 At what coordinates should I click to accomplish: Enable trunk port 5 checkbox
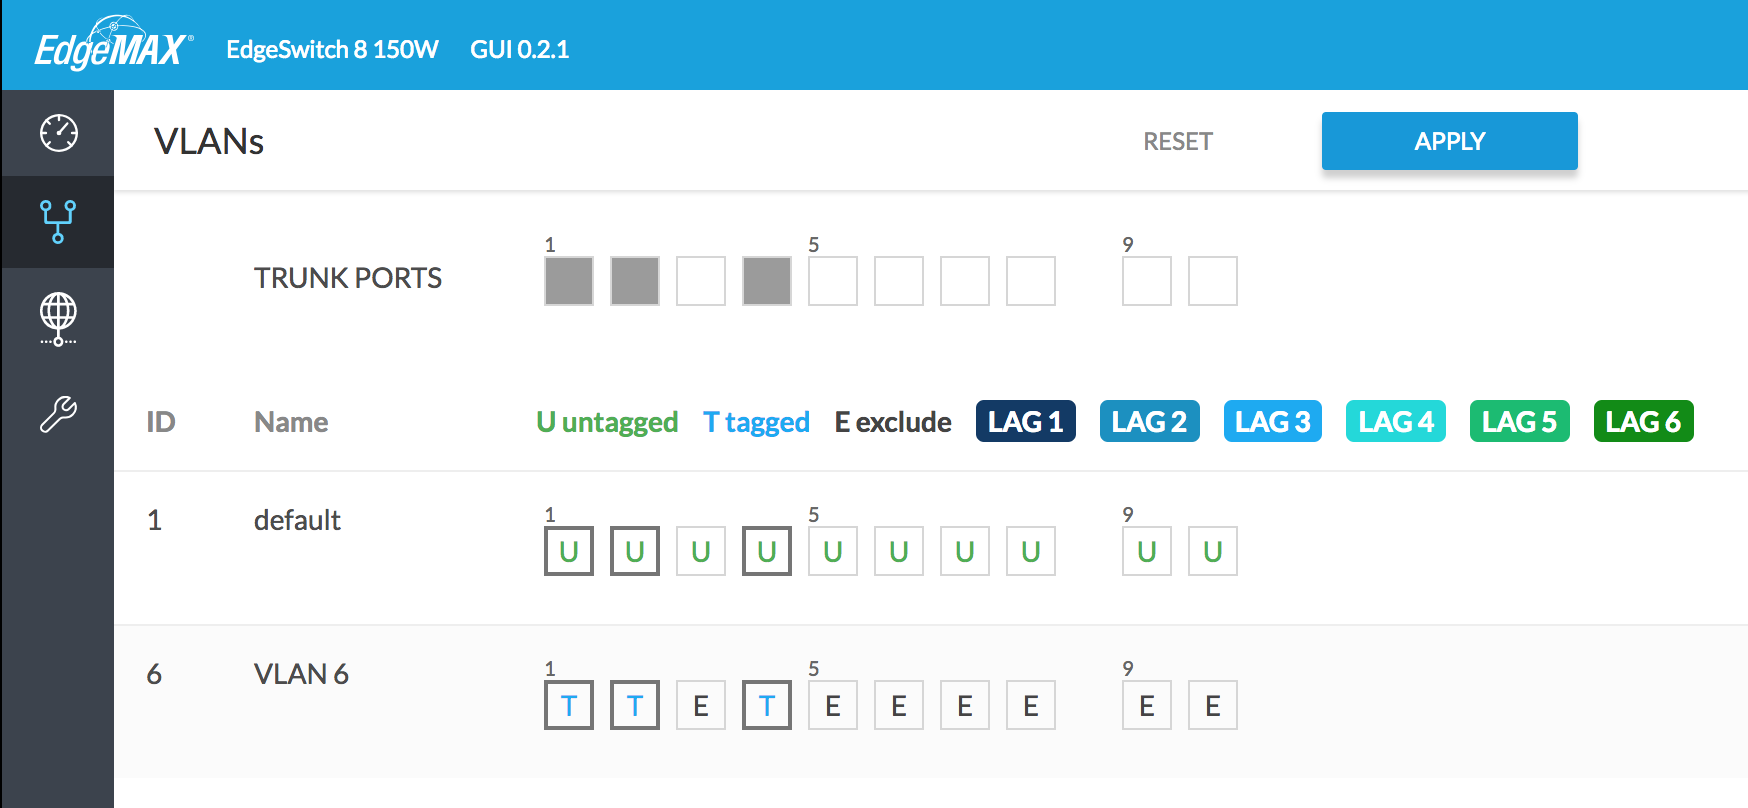pyautogui.click(x=833, y=281)
